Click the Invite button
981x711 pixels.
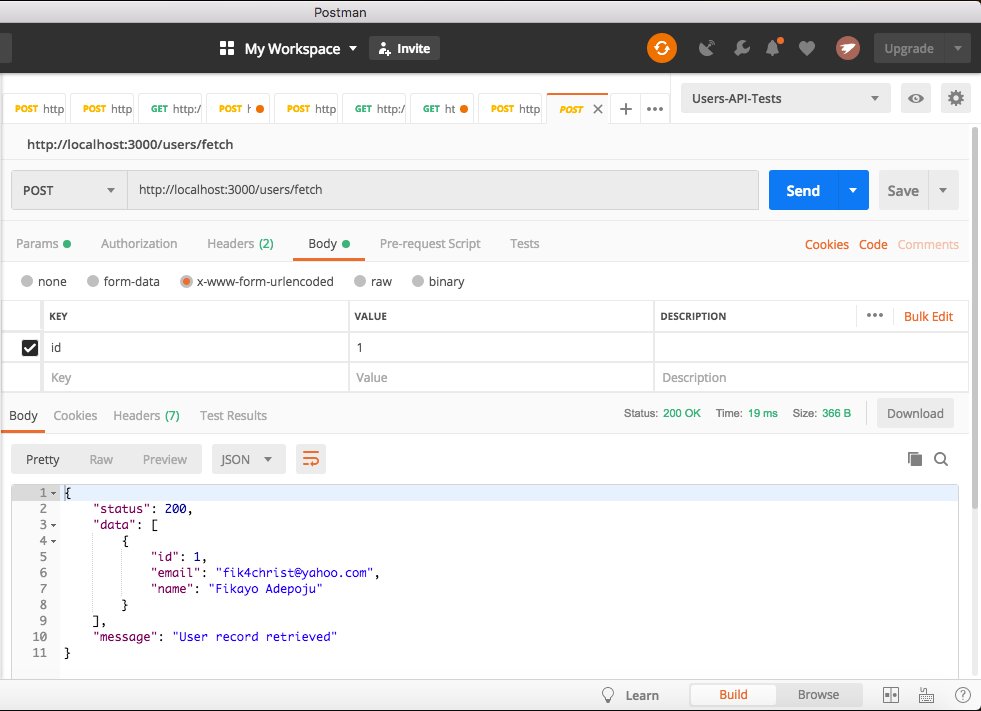tap(404, 48)
